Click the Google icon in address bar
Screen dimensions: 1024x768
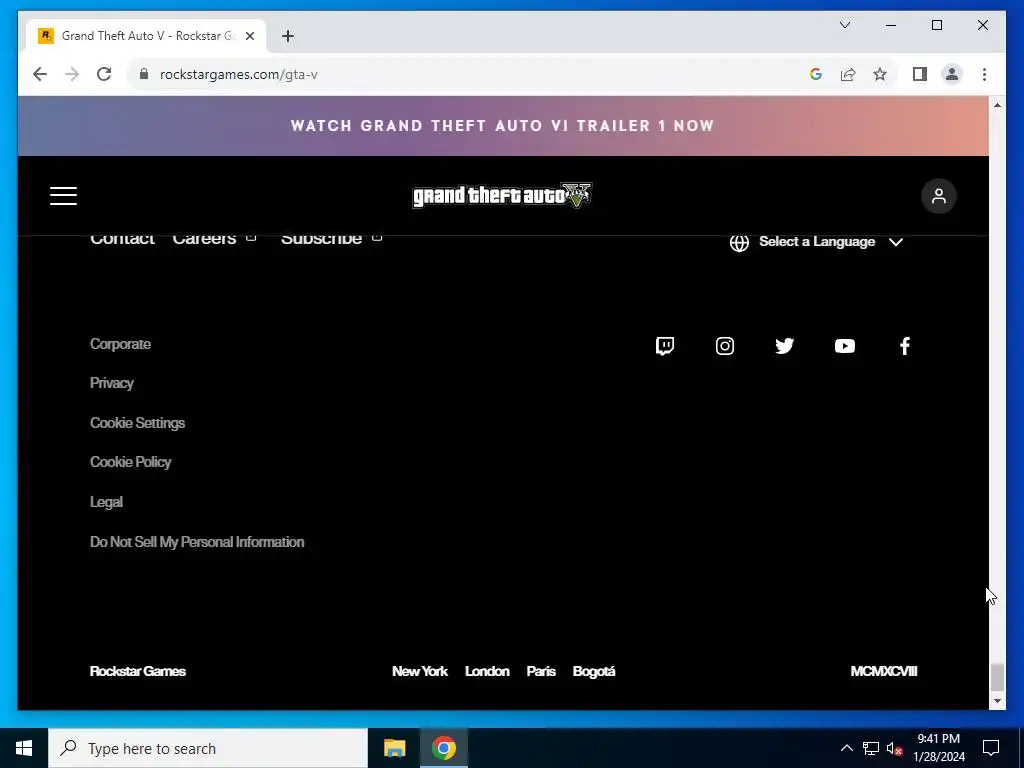pyautogui.click(x=816, y=74)
